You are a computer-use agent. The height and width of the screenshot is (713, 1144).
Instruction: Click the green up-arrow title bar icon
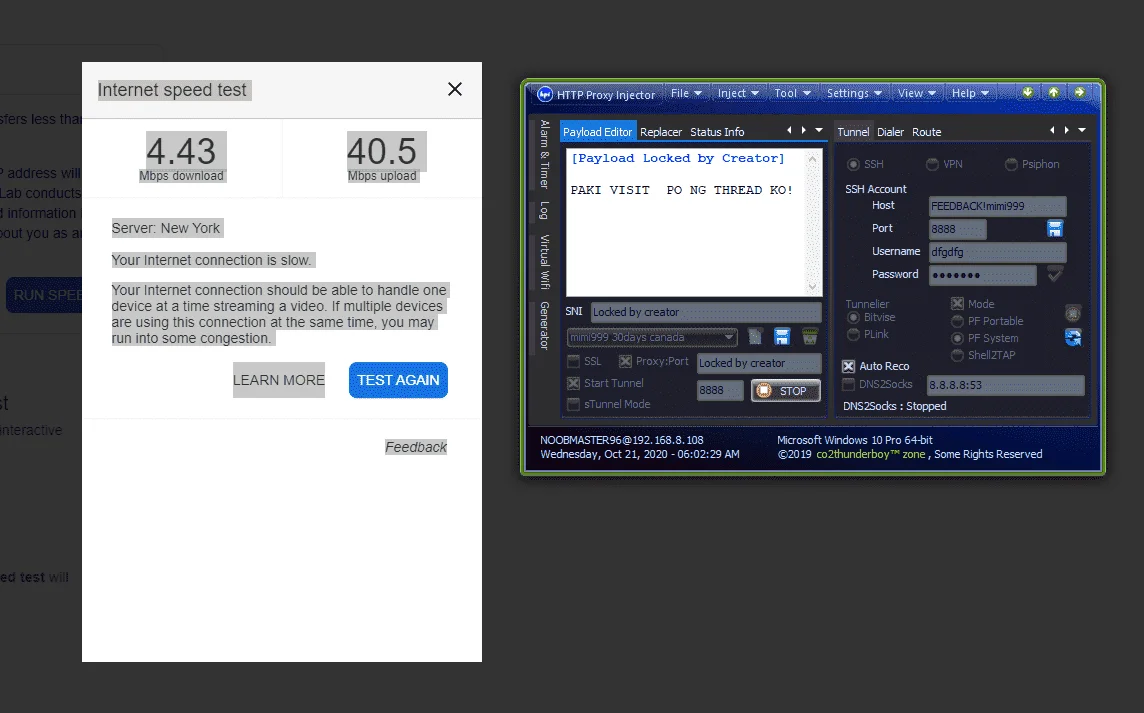tap(1054, 93)
